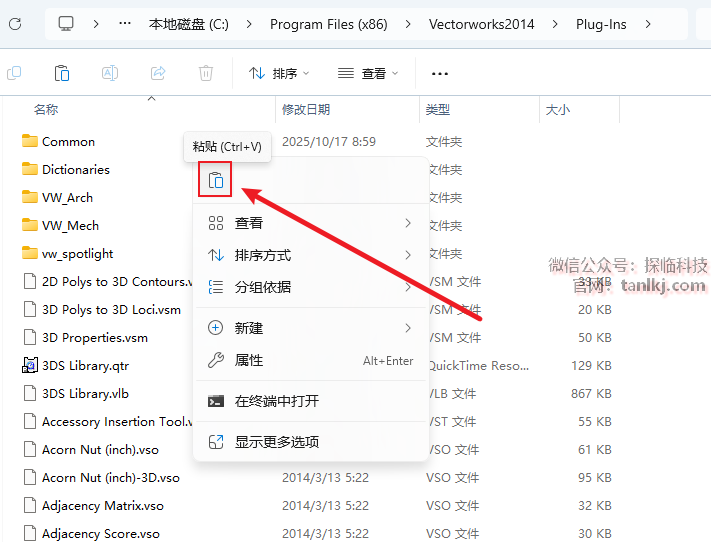Image resolution: width=711 pixels, height=542 pixels.
Task: Click the paste icon in context menu
Action: click(215, 181)
